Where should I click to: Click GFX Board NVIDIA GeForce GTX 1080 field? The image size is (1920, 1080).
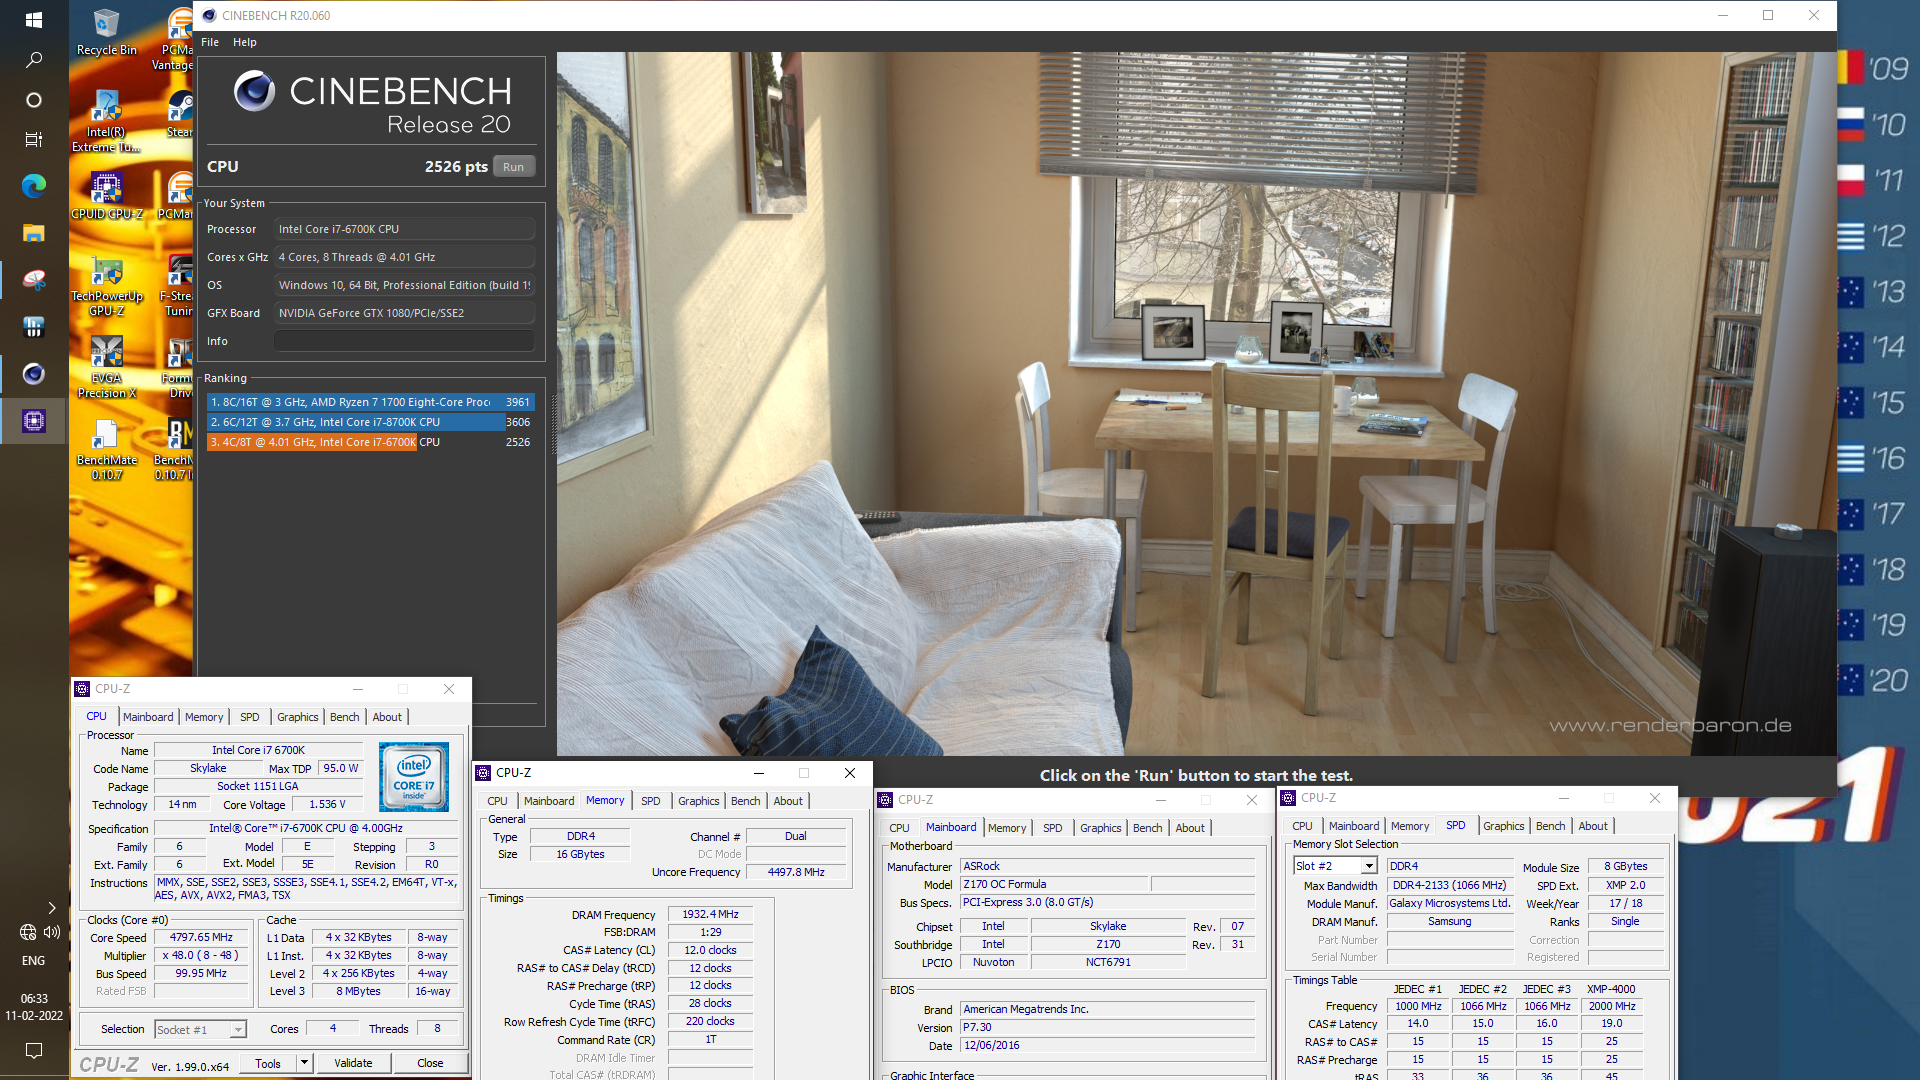tap(404, 313)
